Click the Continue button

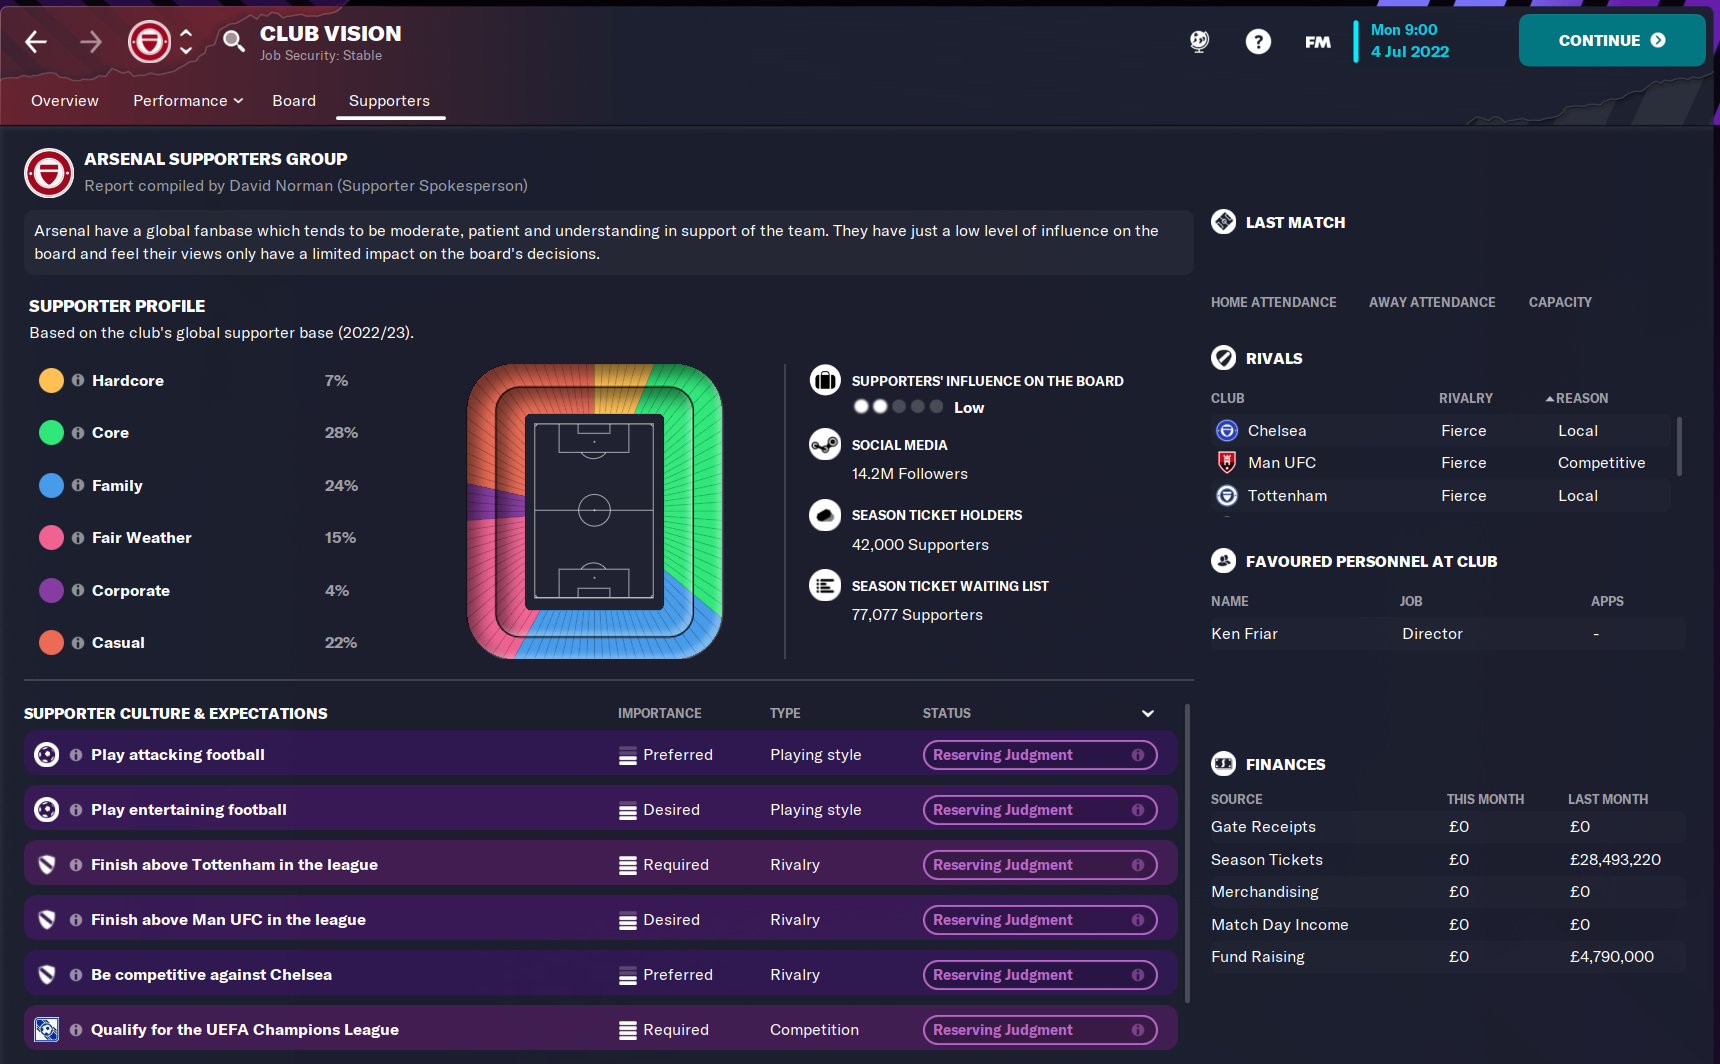pyautogui.click(x=1612, y=40)
